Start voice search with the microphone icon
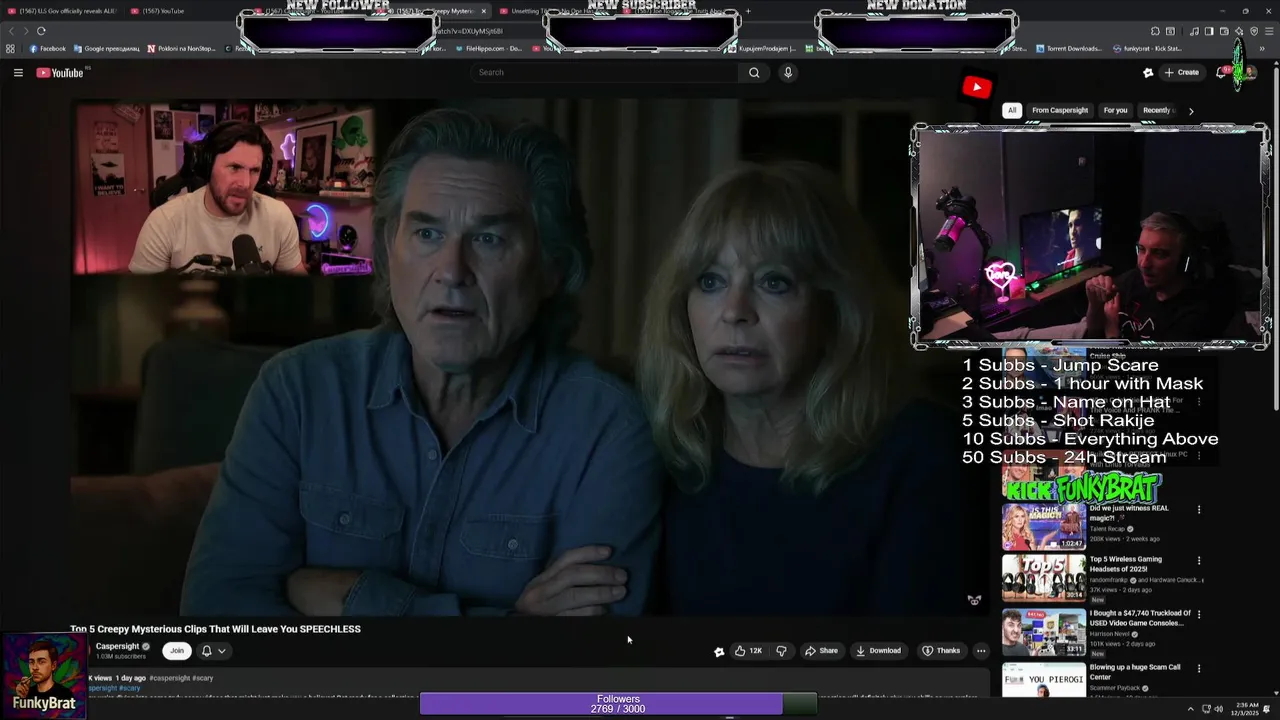1280x720 pixels. click(788, 72)
